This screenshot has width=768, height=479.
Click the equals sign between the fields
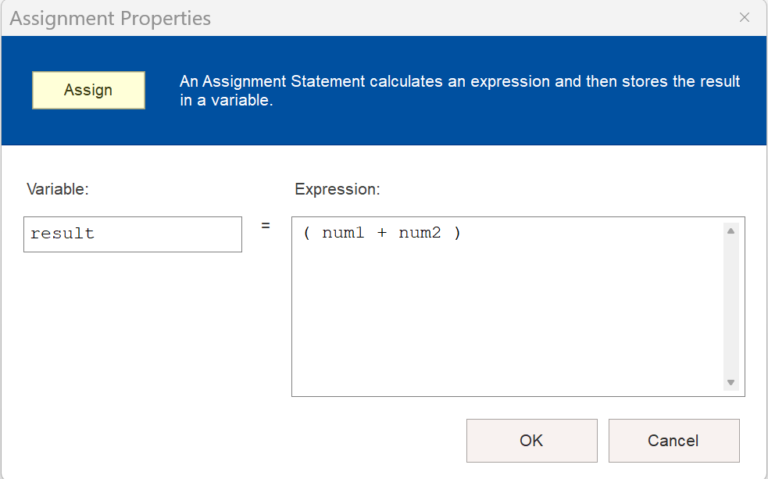(266, 226)
